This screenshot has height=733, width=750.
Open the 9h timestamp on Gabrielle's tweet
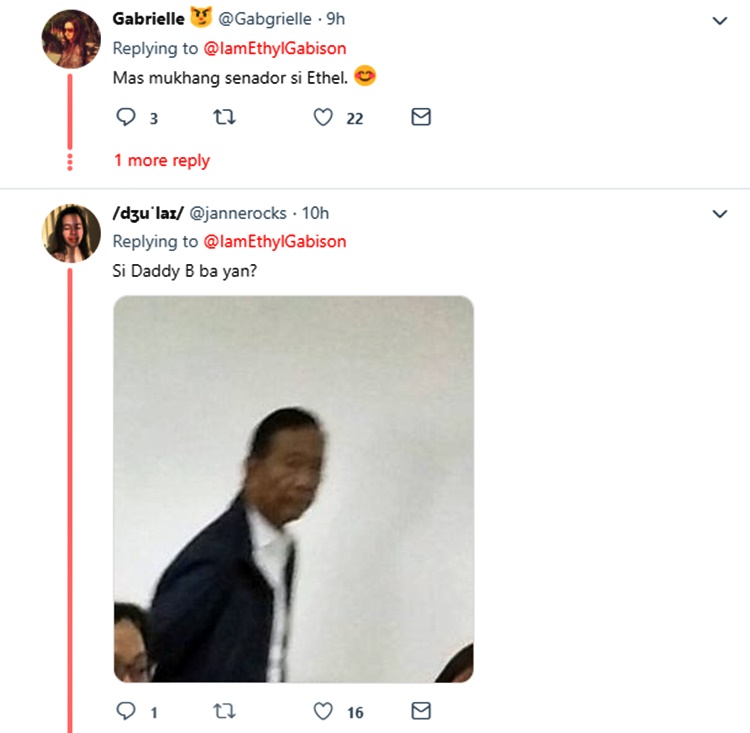336,19
